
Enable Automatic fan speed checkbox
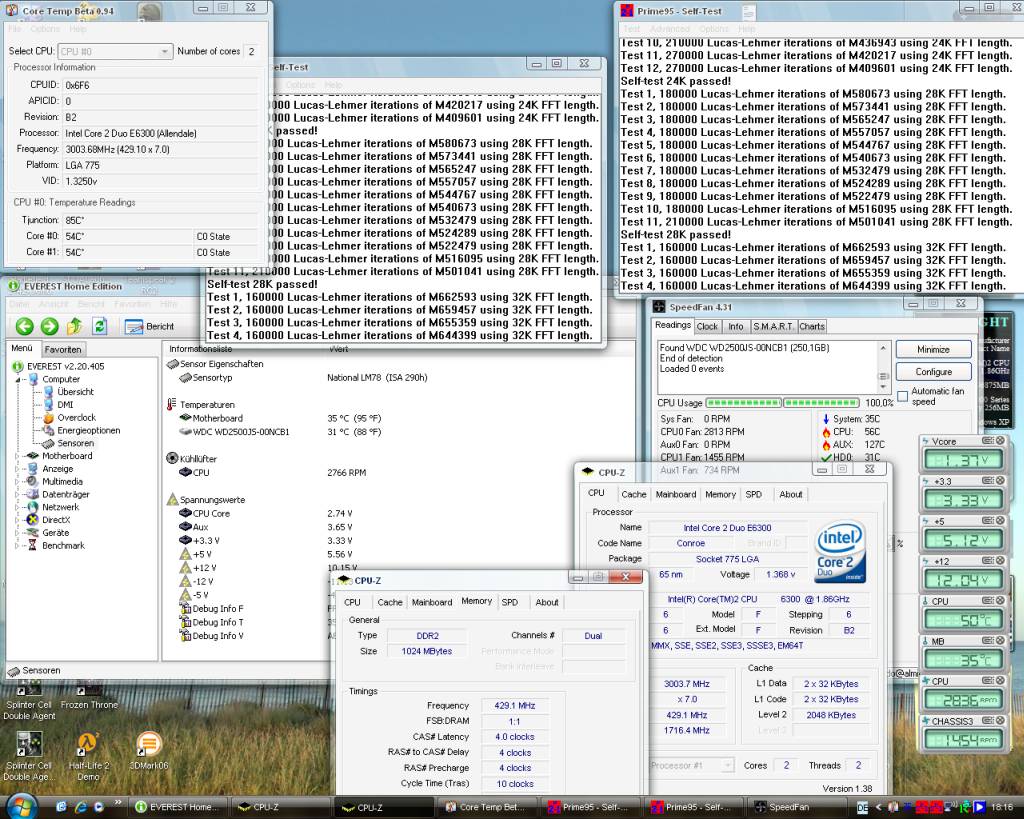(x=903, y=396)
